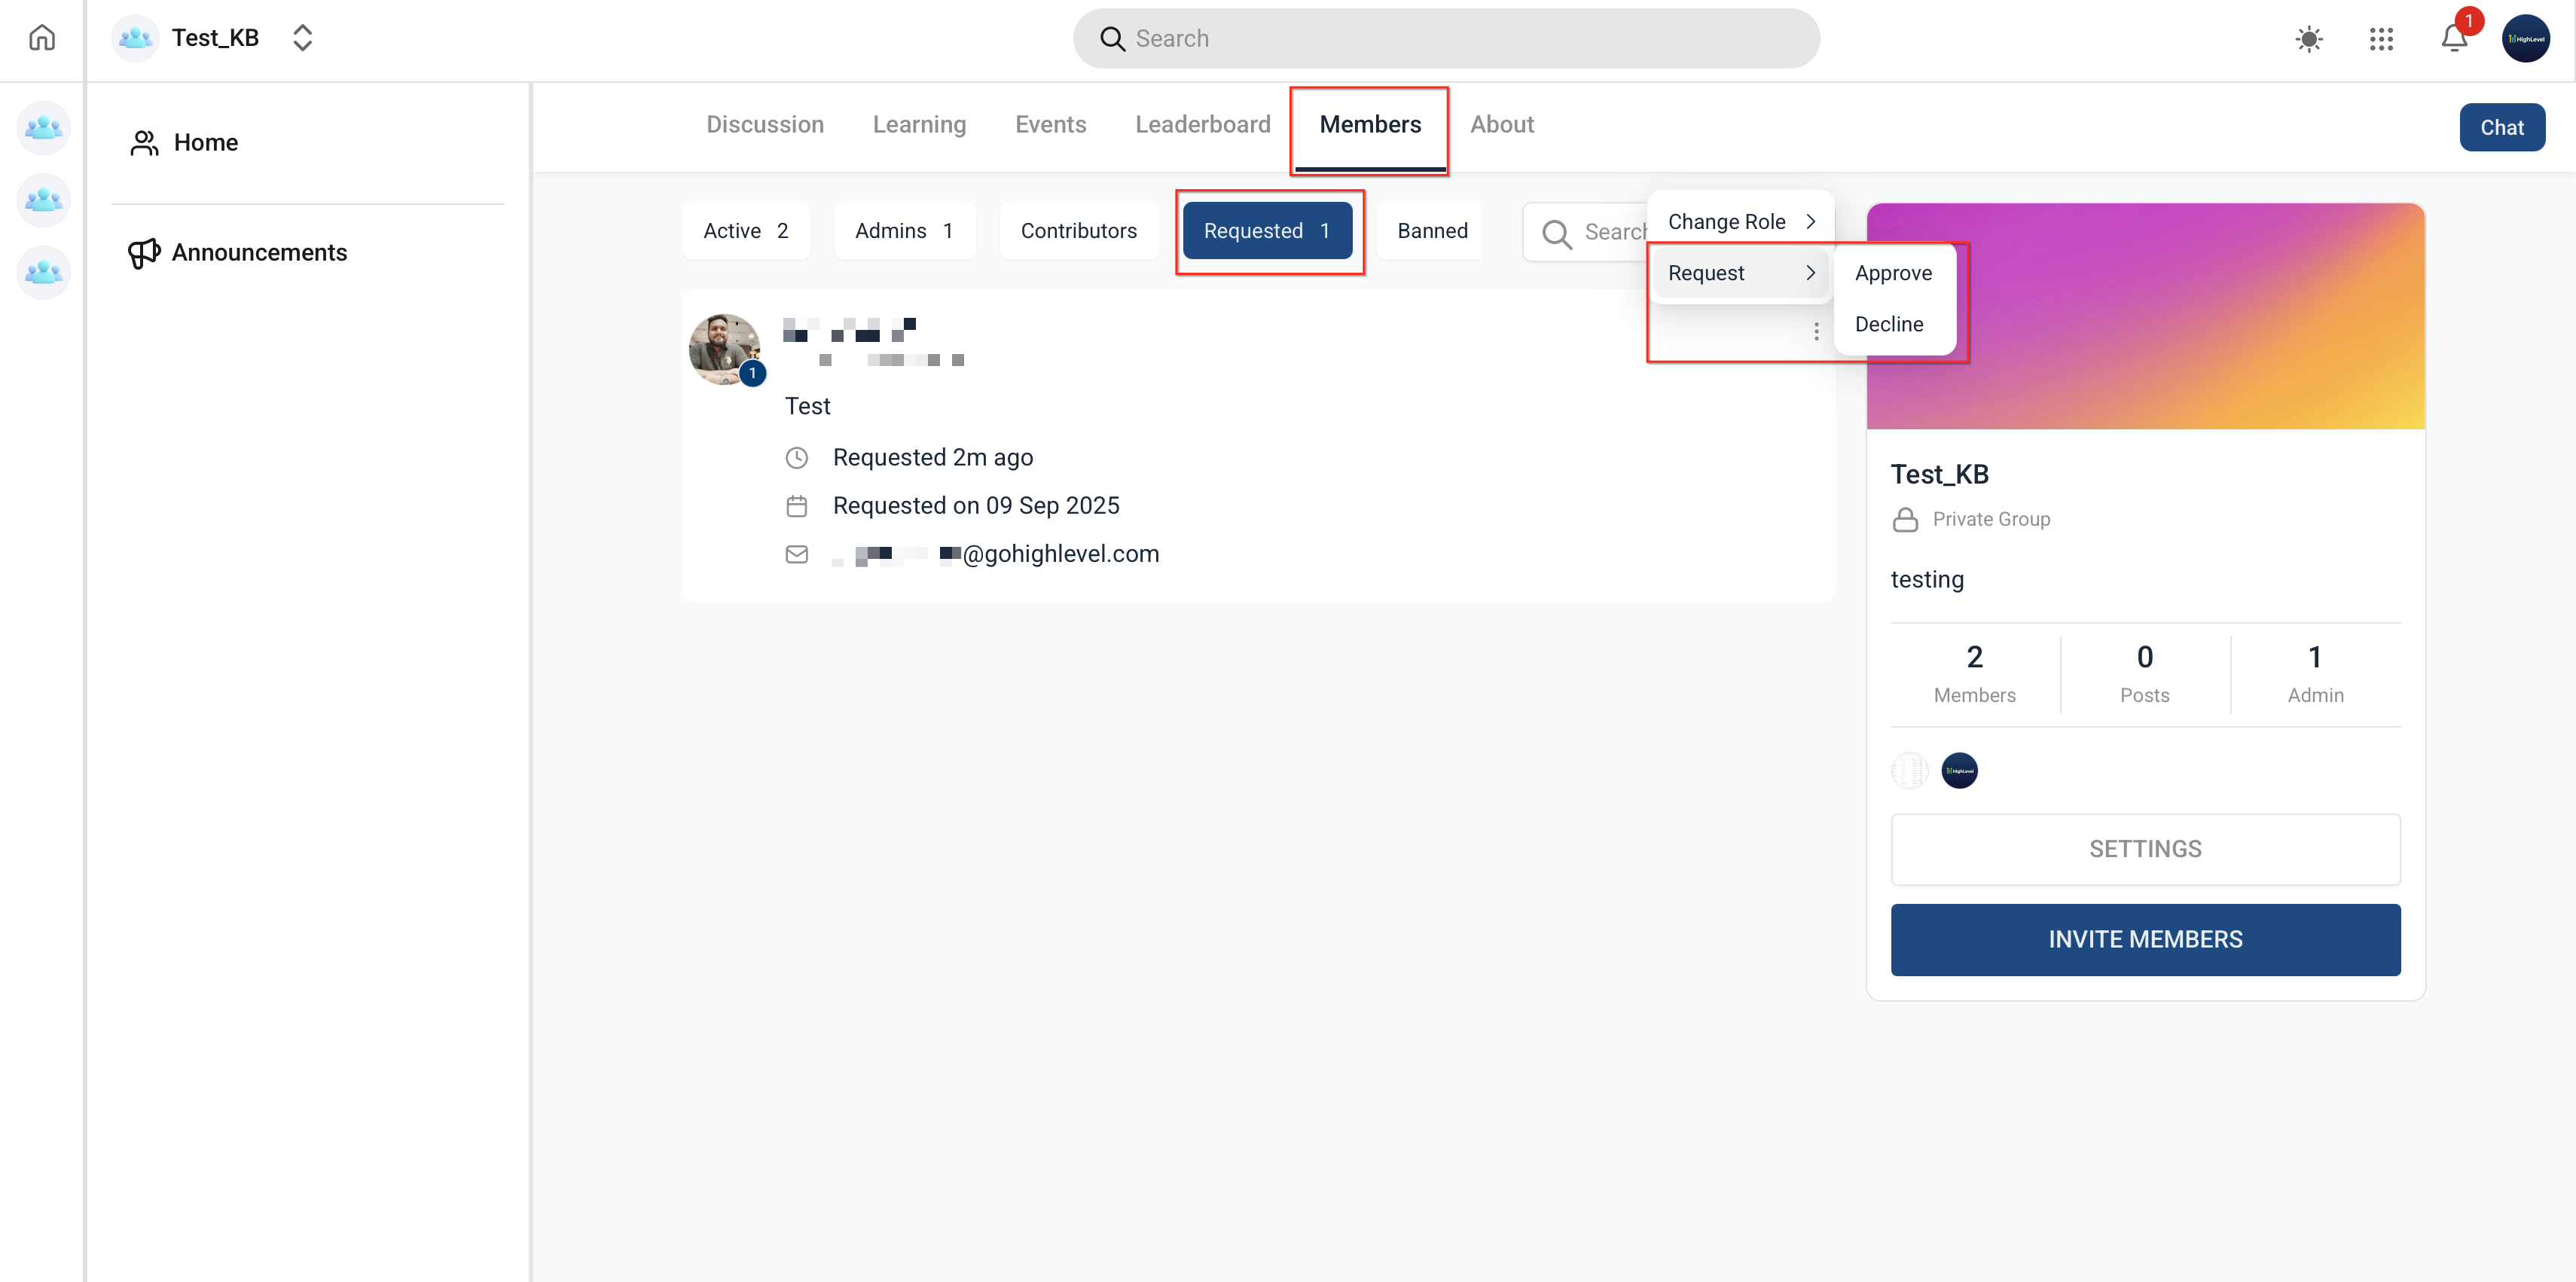Viewport: 2576px width, 1282px height.
Task: Filter members by Active
Action: [x=745, y=231]
